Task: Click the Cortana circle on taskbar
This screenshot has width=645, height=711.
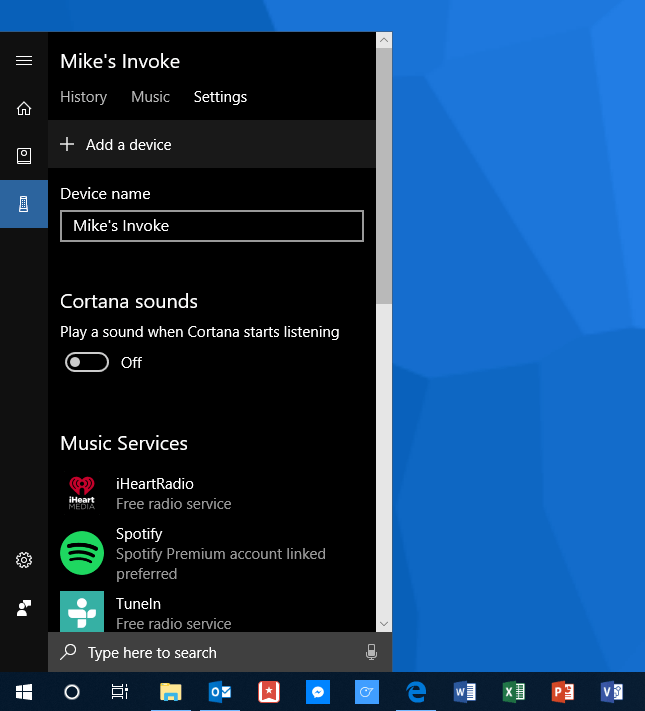Action: coord(72,692)
